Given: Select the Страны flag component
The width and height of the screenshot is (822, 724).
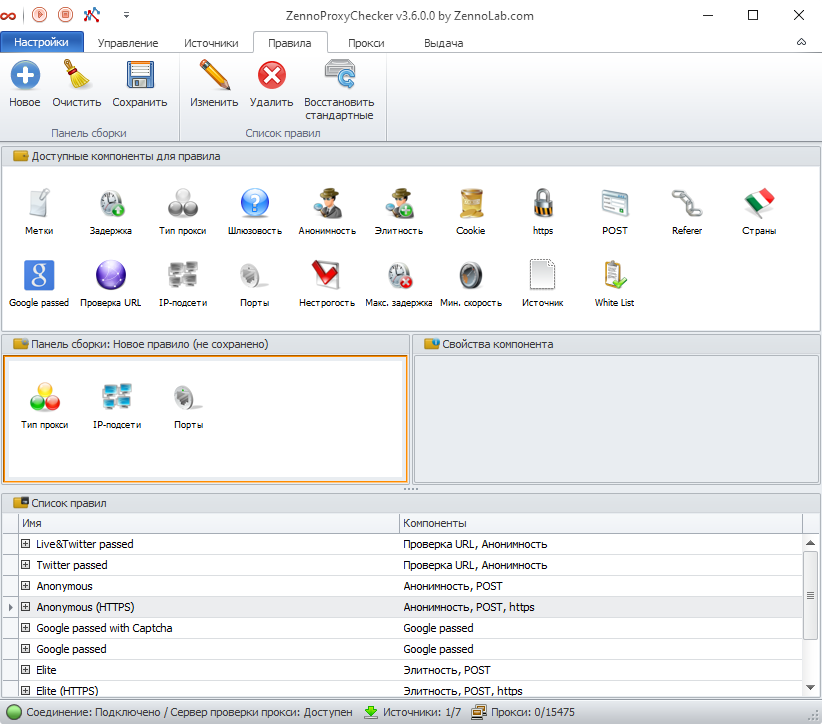Looking at the screenshot, I should click(x=759, y=204).
